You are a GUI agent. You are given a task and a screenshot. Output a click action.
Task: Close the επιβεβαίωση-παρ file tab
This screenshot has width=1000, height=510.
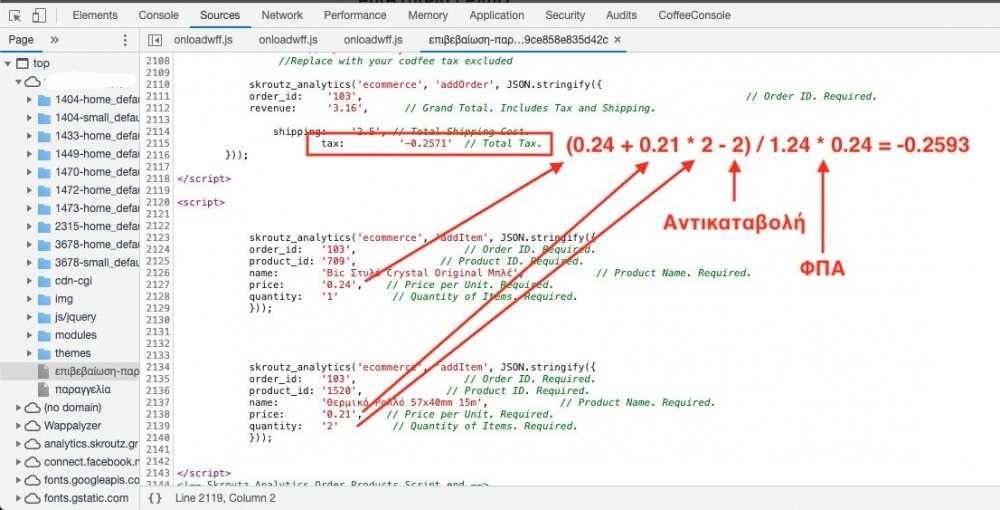coord(617,40)
